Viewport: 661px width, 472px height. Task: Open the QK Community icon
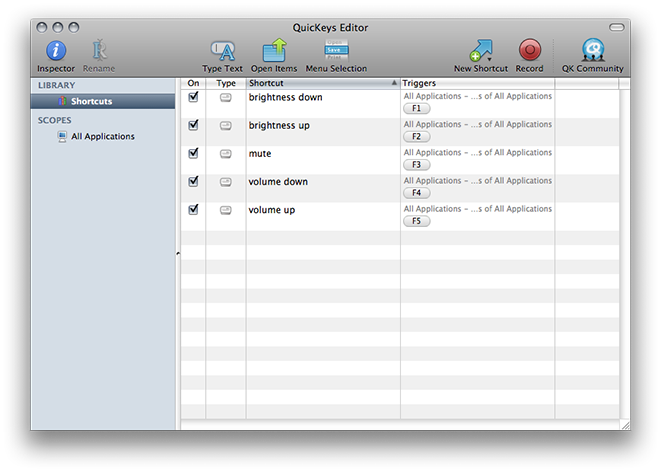pyautogui.click(x=593, y=50)
